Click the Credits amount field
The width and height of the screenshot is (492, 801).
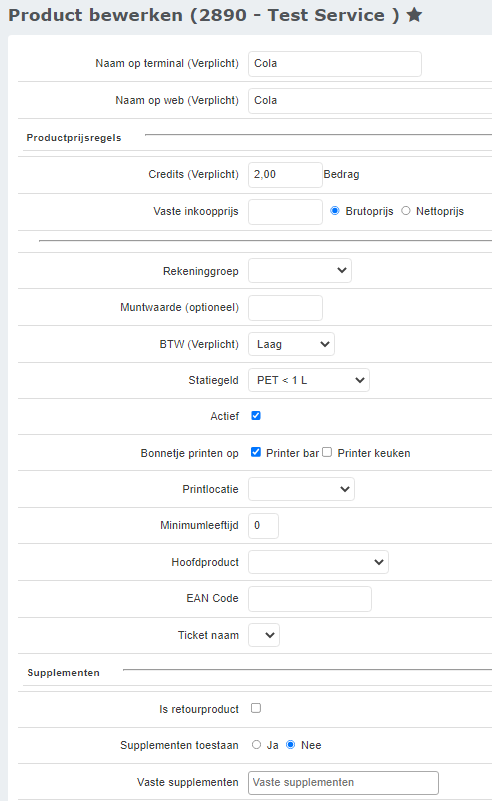pos(285,175)
